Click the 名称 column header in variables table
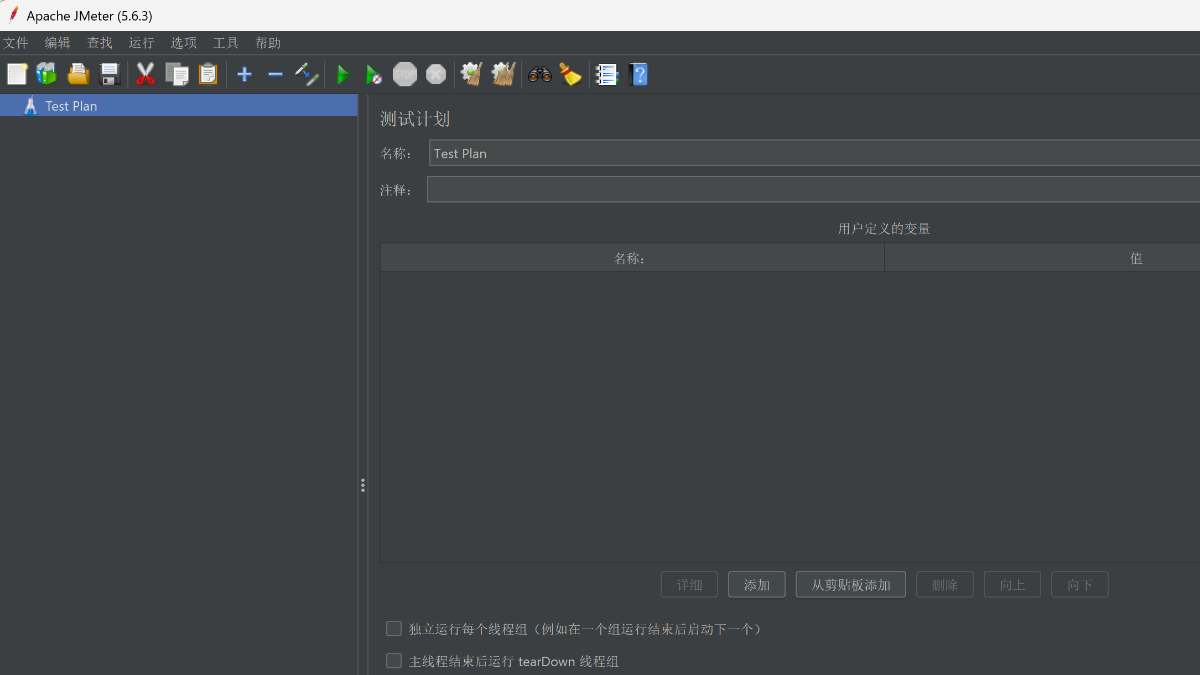 632,258
